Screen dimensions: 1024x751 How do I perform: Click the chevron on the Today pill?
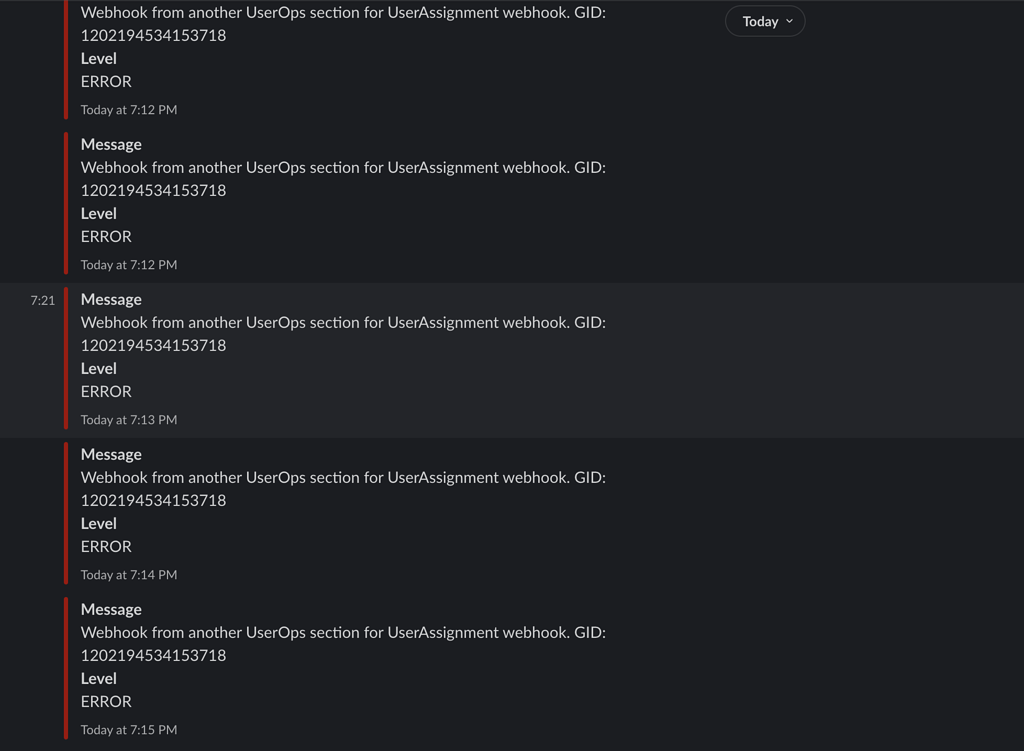point(788,21)
